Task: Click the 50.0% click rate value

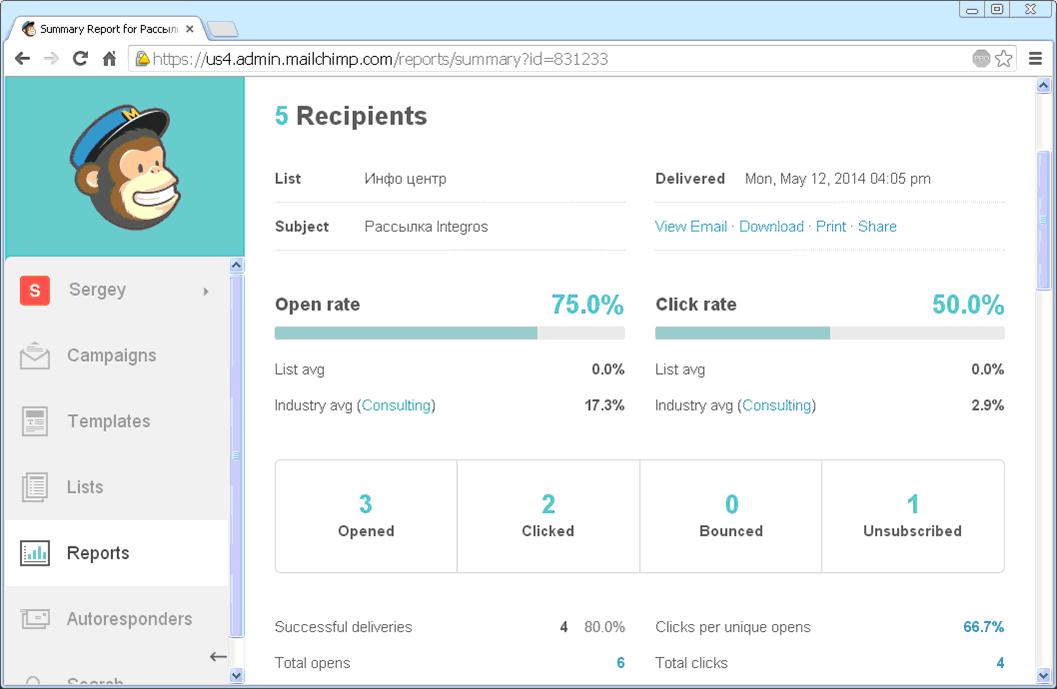Action: click(x=968, y=305)
